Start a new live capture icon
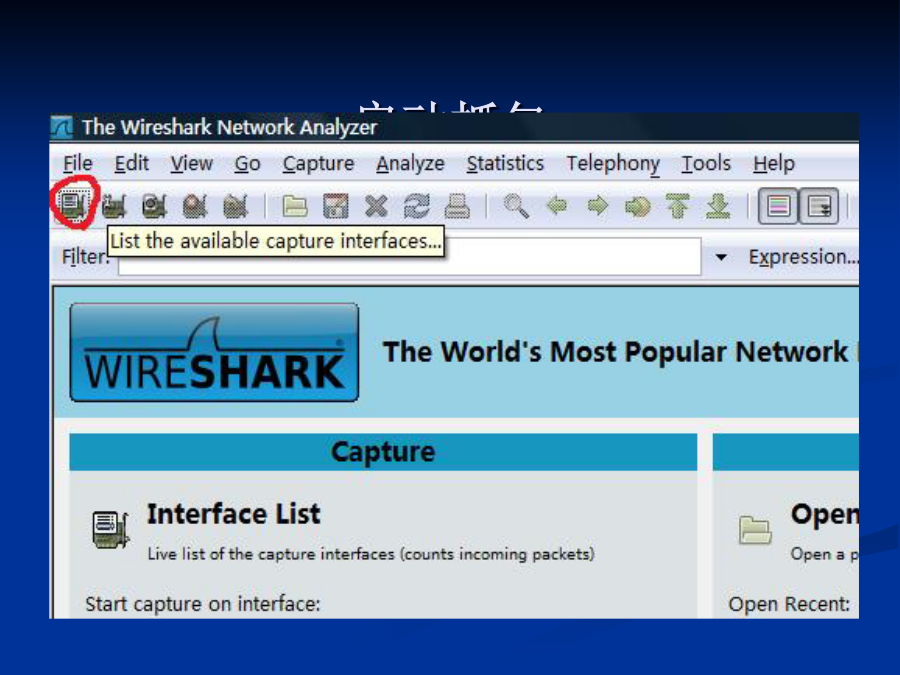Viewport: 900px width, 675px height. [154, 206]
